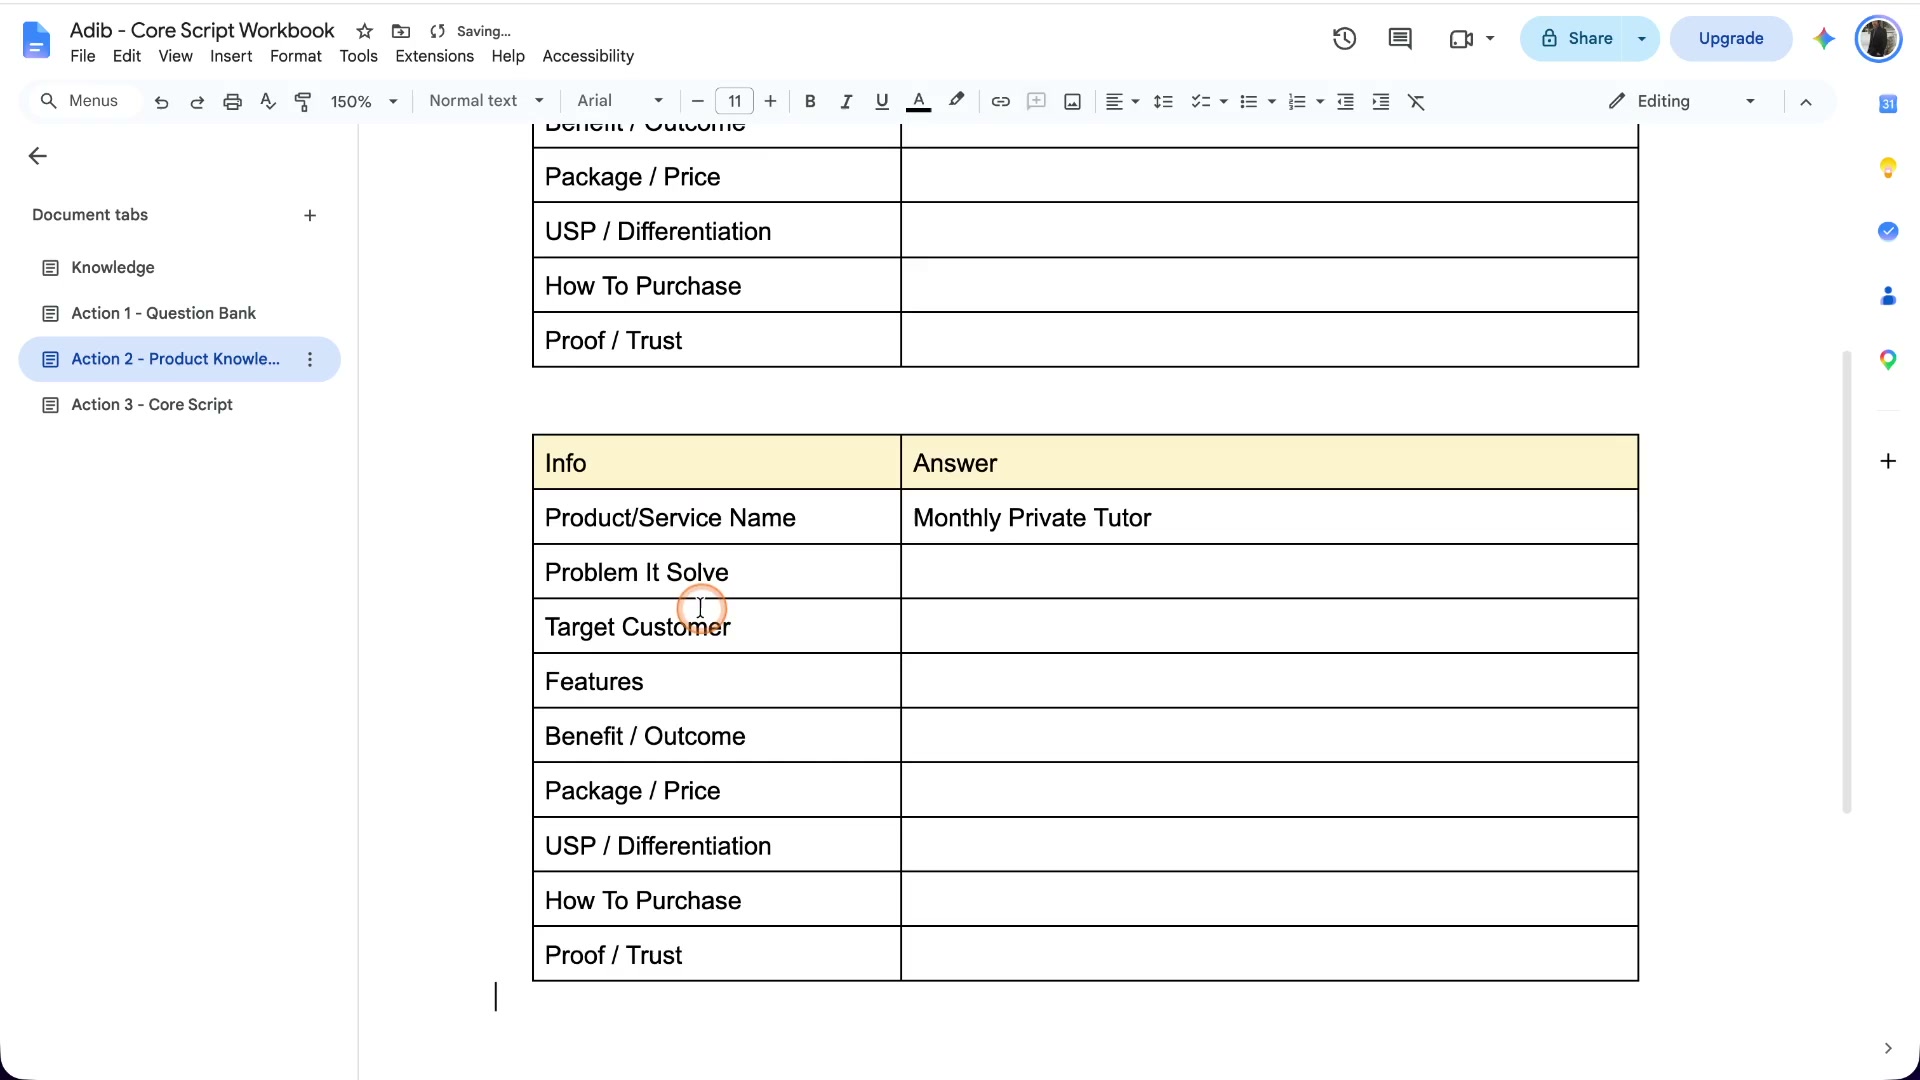Clear formatting from selected text
1920x1080 pixels.
[1416, 101]
